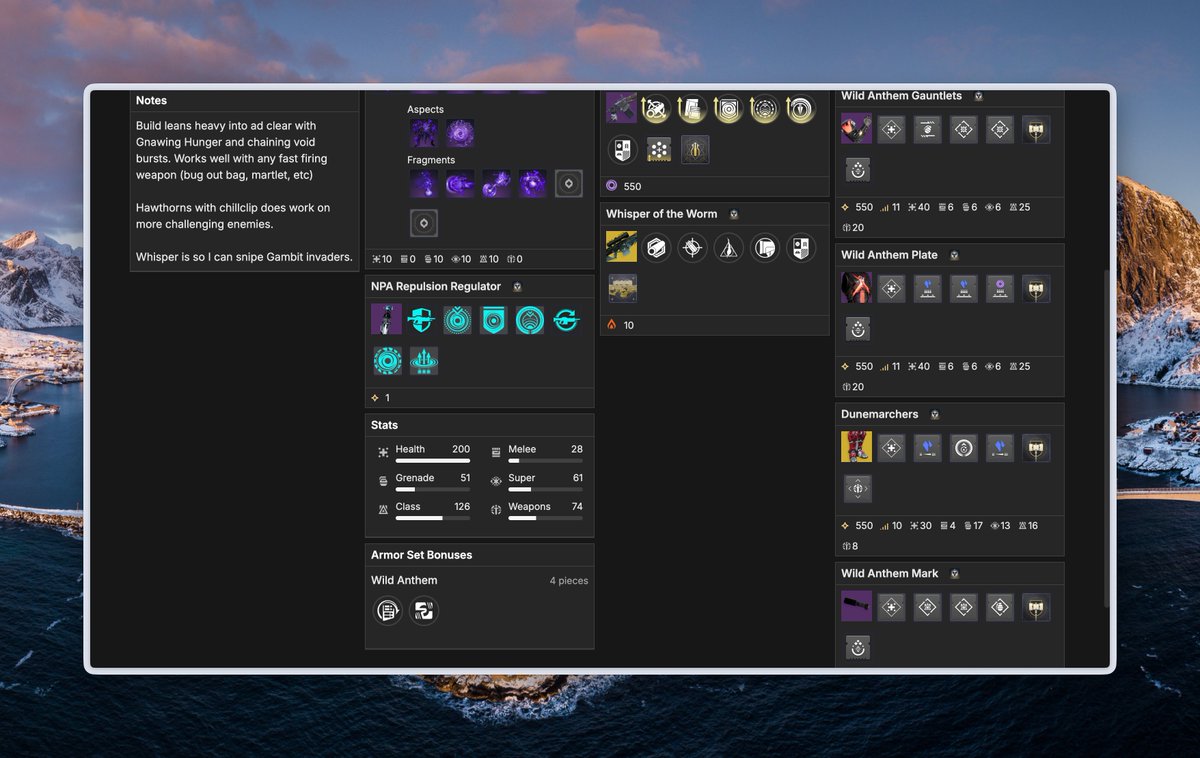This screenshot has height=758, width=1200.
Task: Click the second-row mod icon under Dunemarchers
Action: tap(858, 489)
